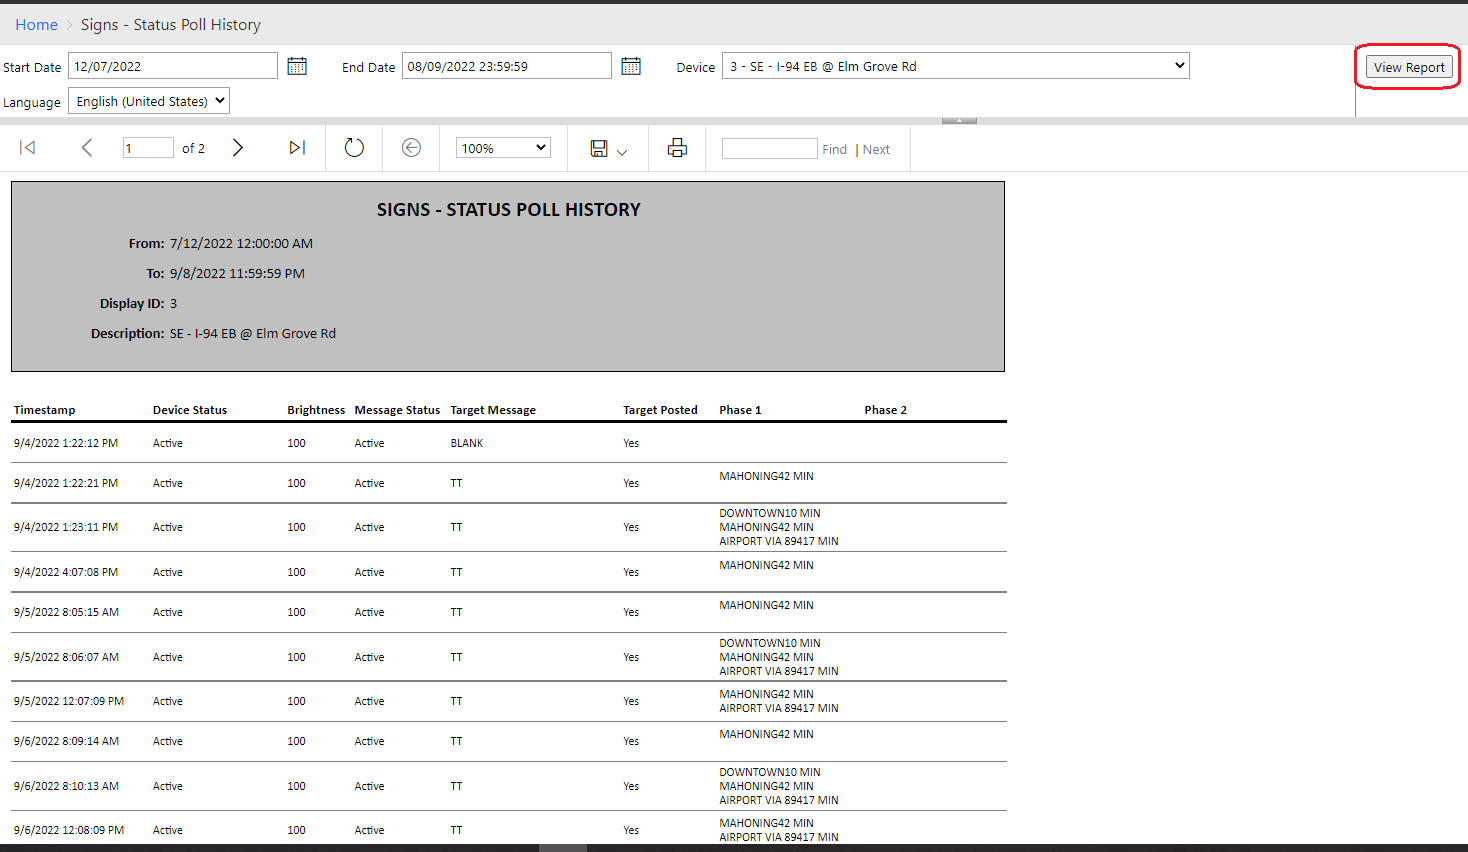Click Find in report toolbar
The width and height of the screenshot is (1468, 852).
[x=834, y=149]
